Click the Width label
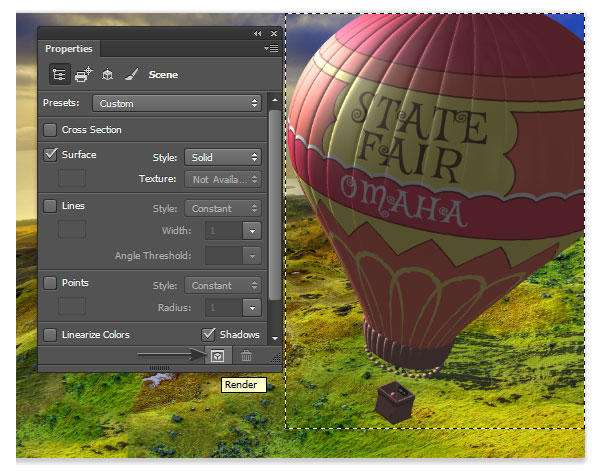The width and height of the screenshot is (600, 471). click(176, 230)
